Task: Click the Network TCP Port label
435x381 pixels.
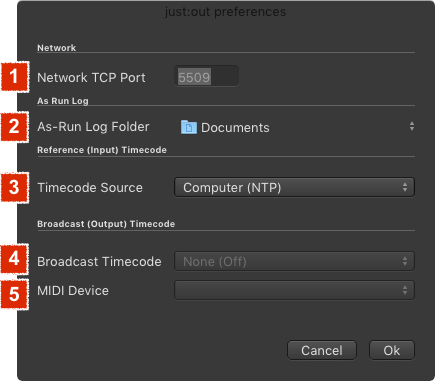Action: pyautogui.click(x=91, y=78)
